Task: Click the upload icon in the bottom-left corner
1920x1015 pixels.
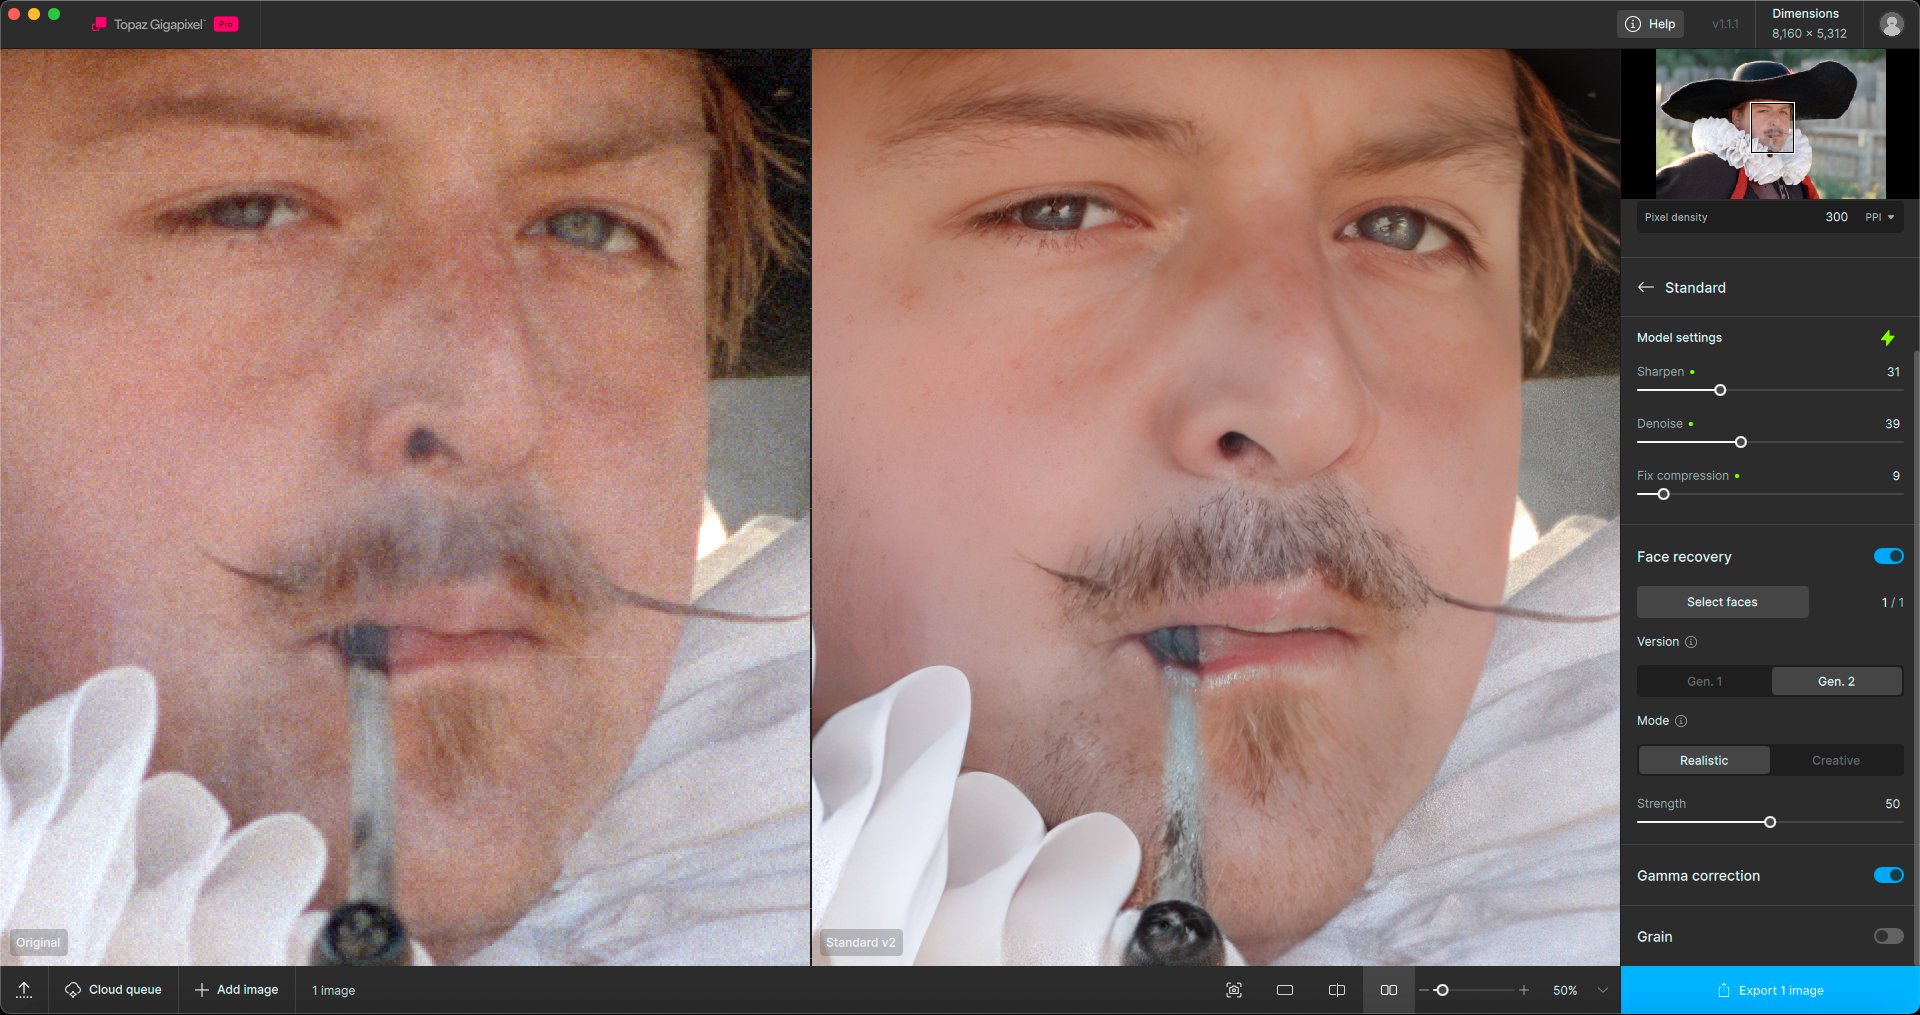Action: tap(24, 990)
